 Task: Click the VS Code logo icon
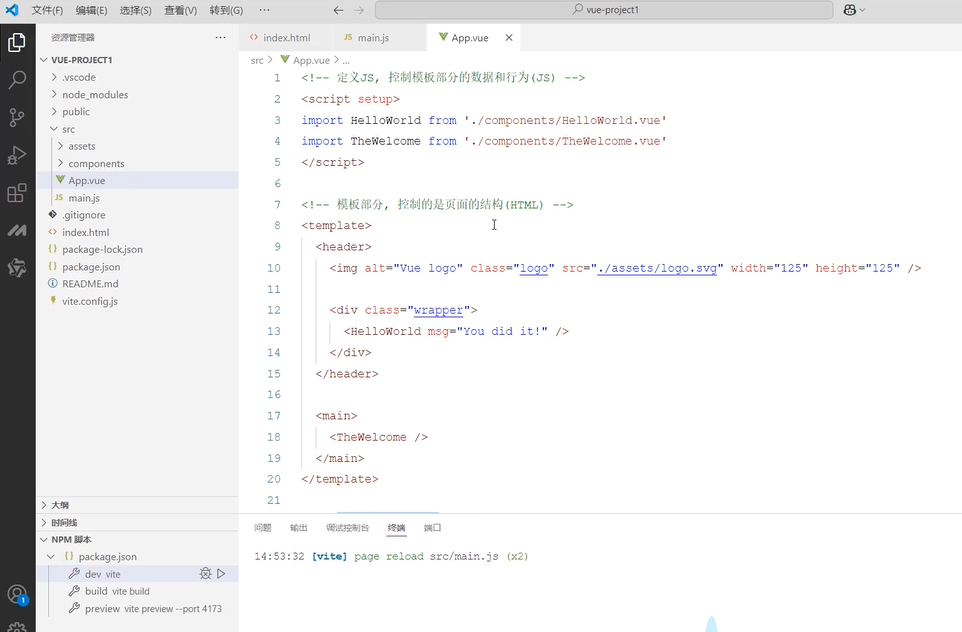[x=12, y=10]
